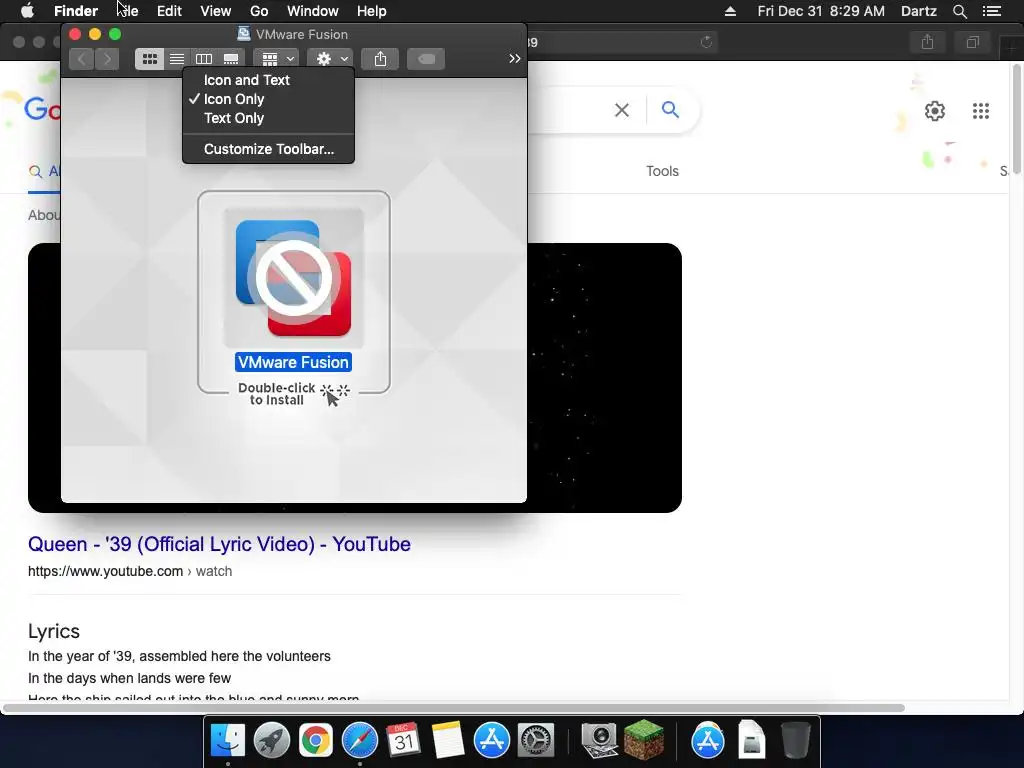Viewport: 1024px width, 768px height.
Task: Open the Finder menu in menu bar
Action: [x=76, y=10]
